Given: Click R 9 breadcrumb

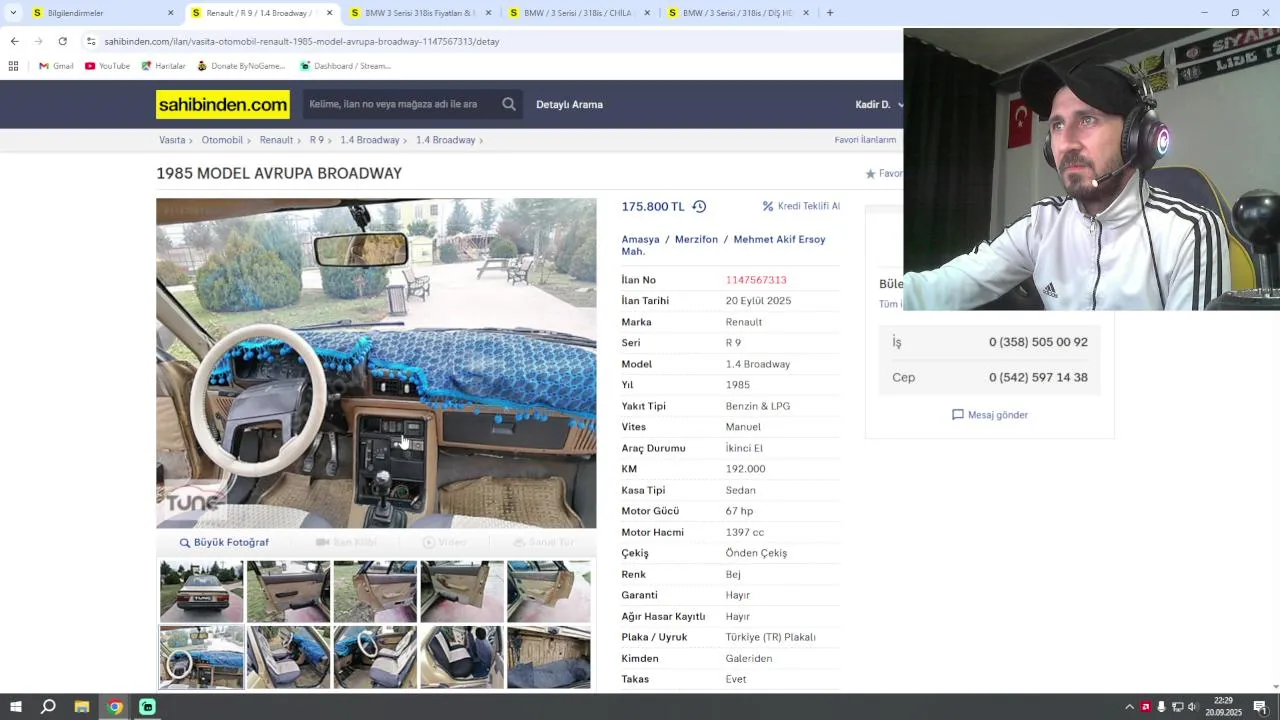Looking at the screenshot, I should pyautogui.click(x=317, y=140).
